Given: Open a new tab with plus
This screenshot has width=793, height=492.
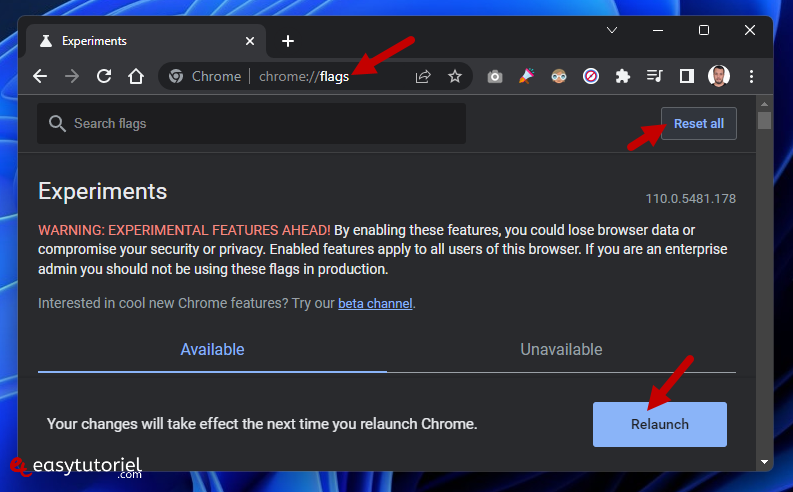Looking at the screenshot, I should point(288,41).
